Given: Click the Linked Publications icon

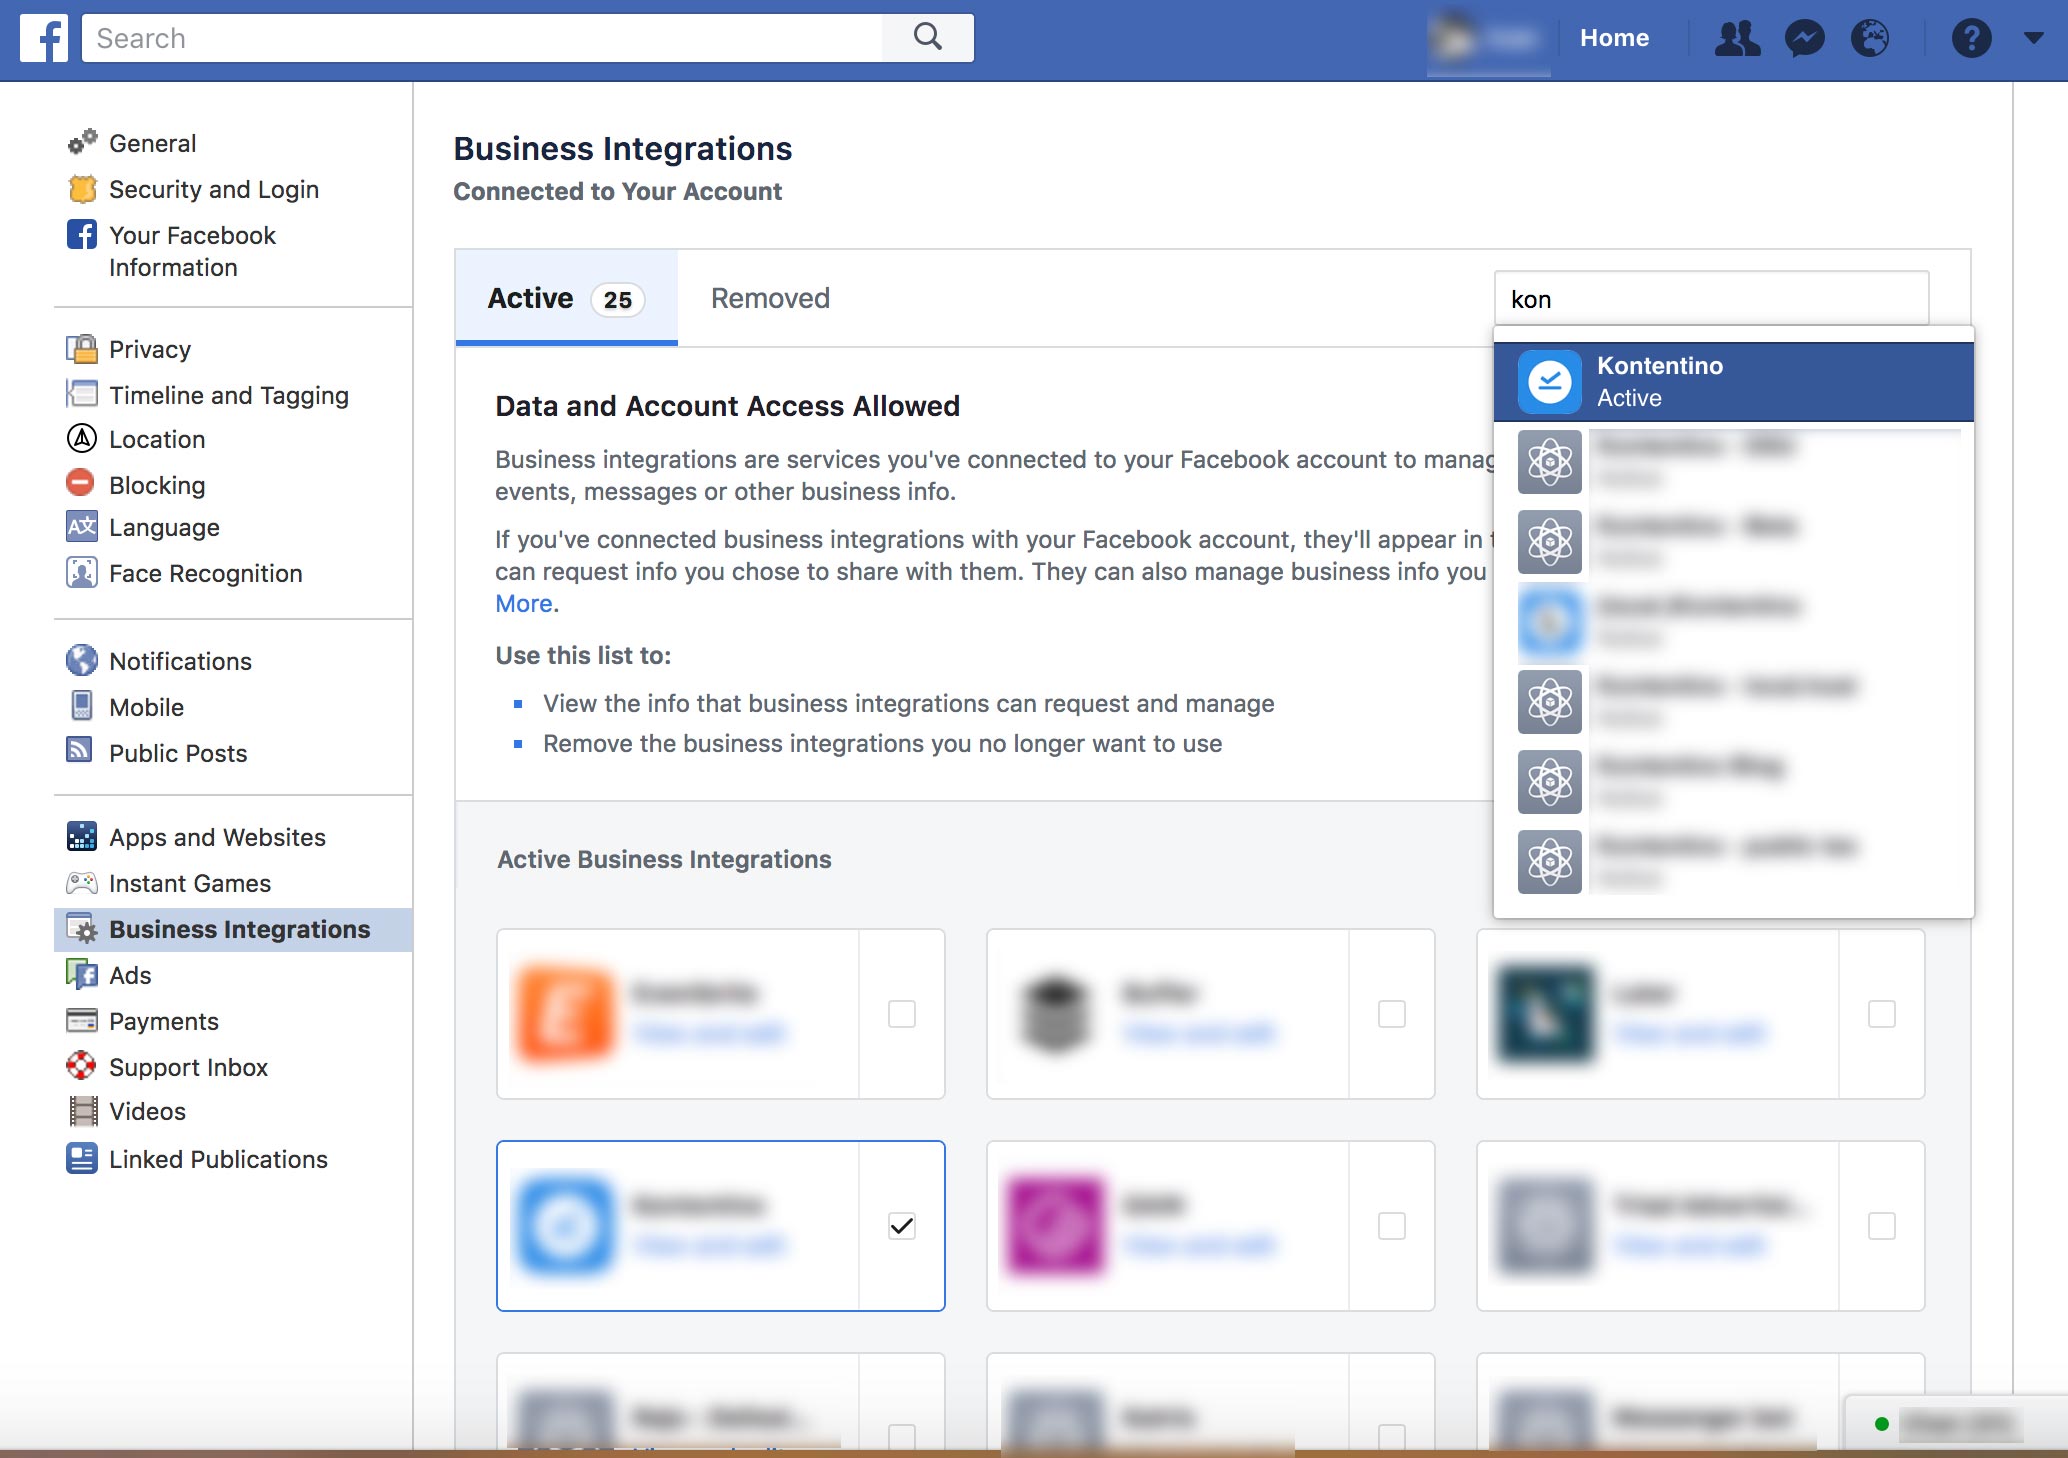Looking at the screenshot, I should coord(82,1158).
